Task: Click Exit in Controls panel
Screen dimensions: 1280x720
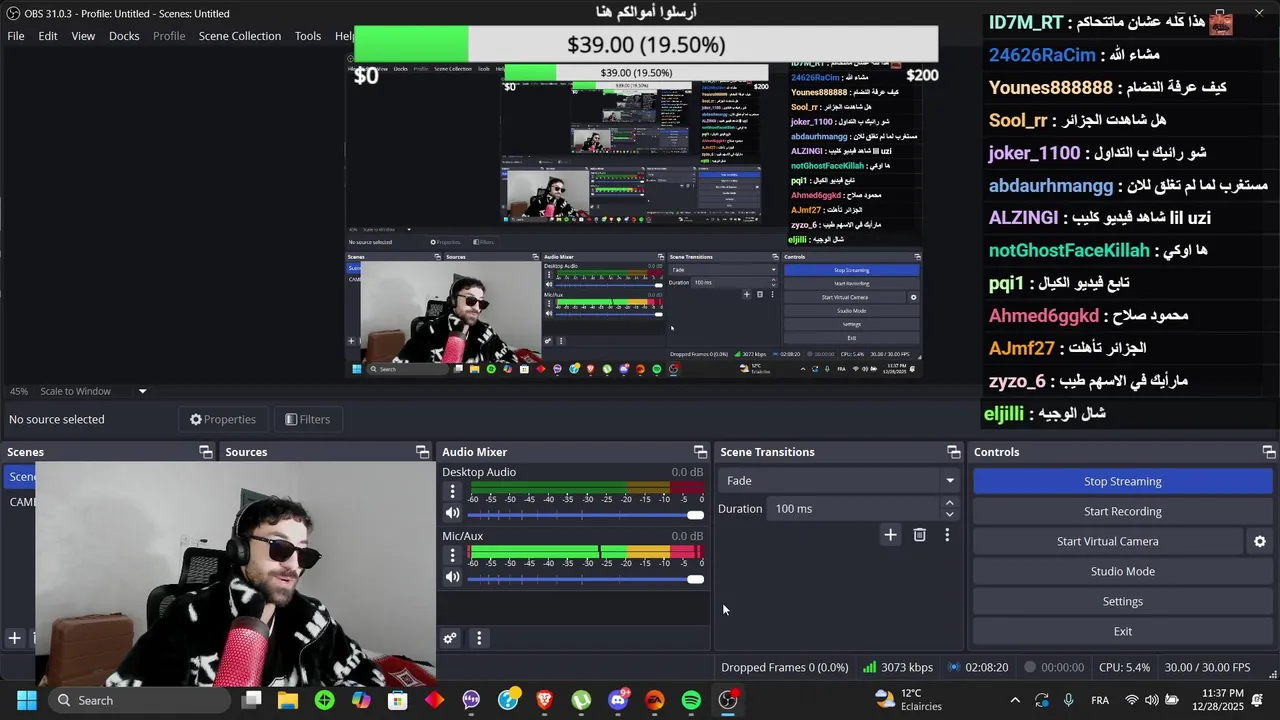Action: coord(1122,631)
